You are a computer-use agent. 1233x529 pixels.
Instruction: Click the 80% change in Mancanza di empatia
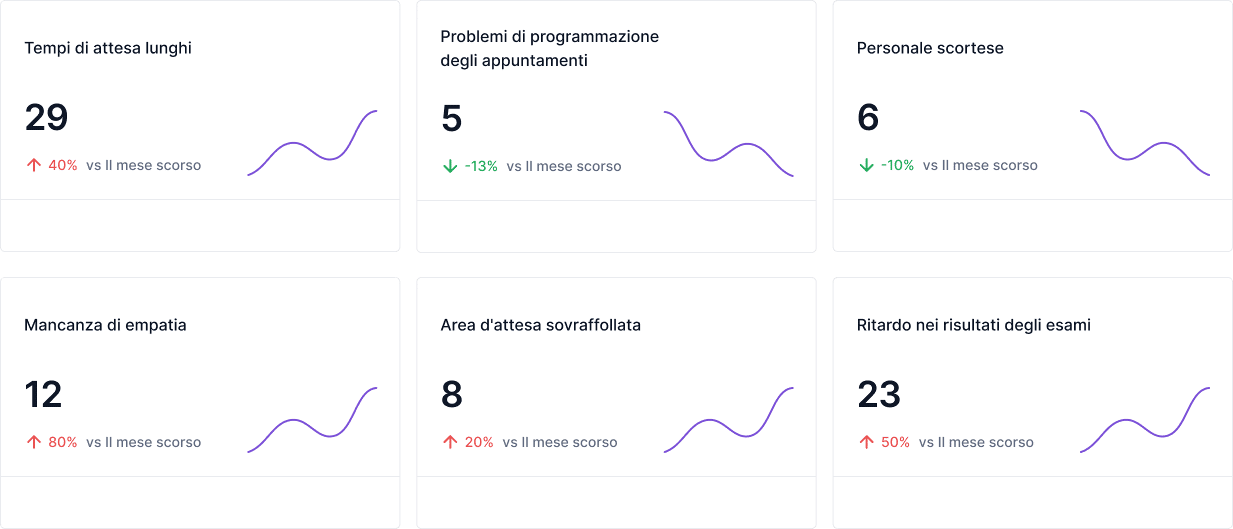tap(62, 442)
